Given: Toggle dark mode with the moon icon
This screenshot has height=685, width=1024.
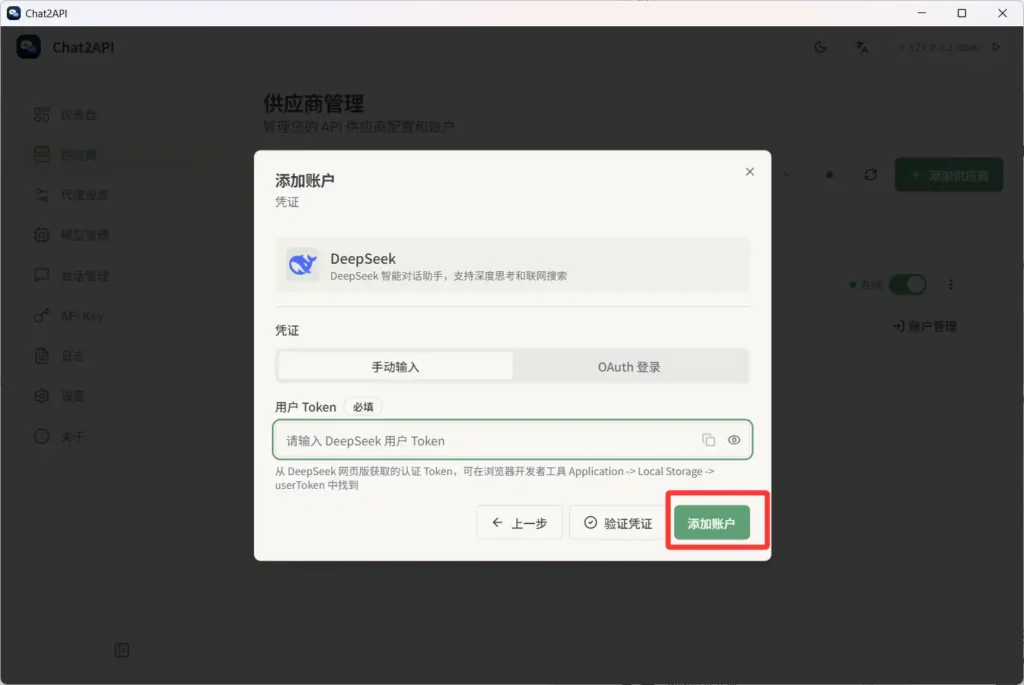Looking at the screenshot, I should 820,47.
